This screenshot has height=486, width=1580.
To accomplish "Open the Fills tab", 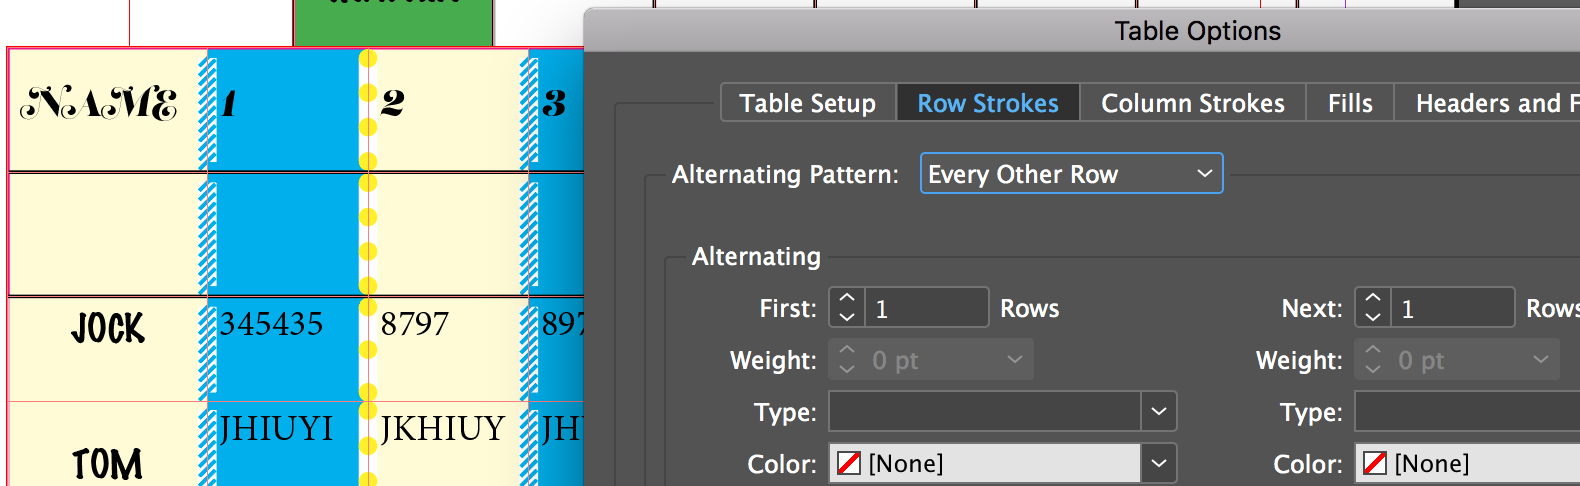I will point(1350,103).
